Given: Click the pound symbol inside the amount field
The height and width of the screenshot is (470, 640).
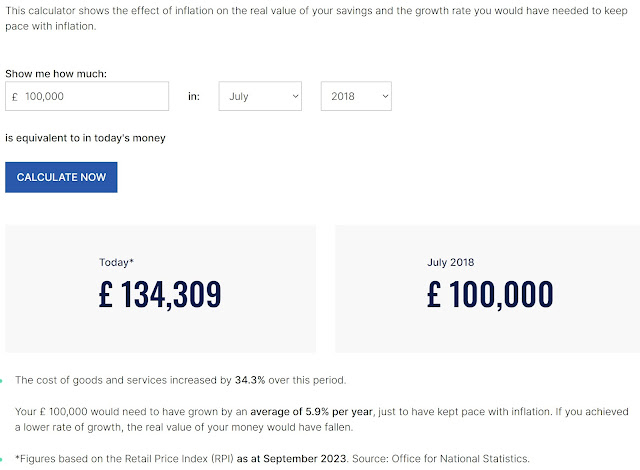Looking at the screenshot, I should 15,96.
